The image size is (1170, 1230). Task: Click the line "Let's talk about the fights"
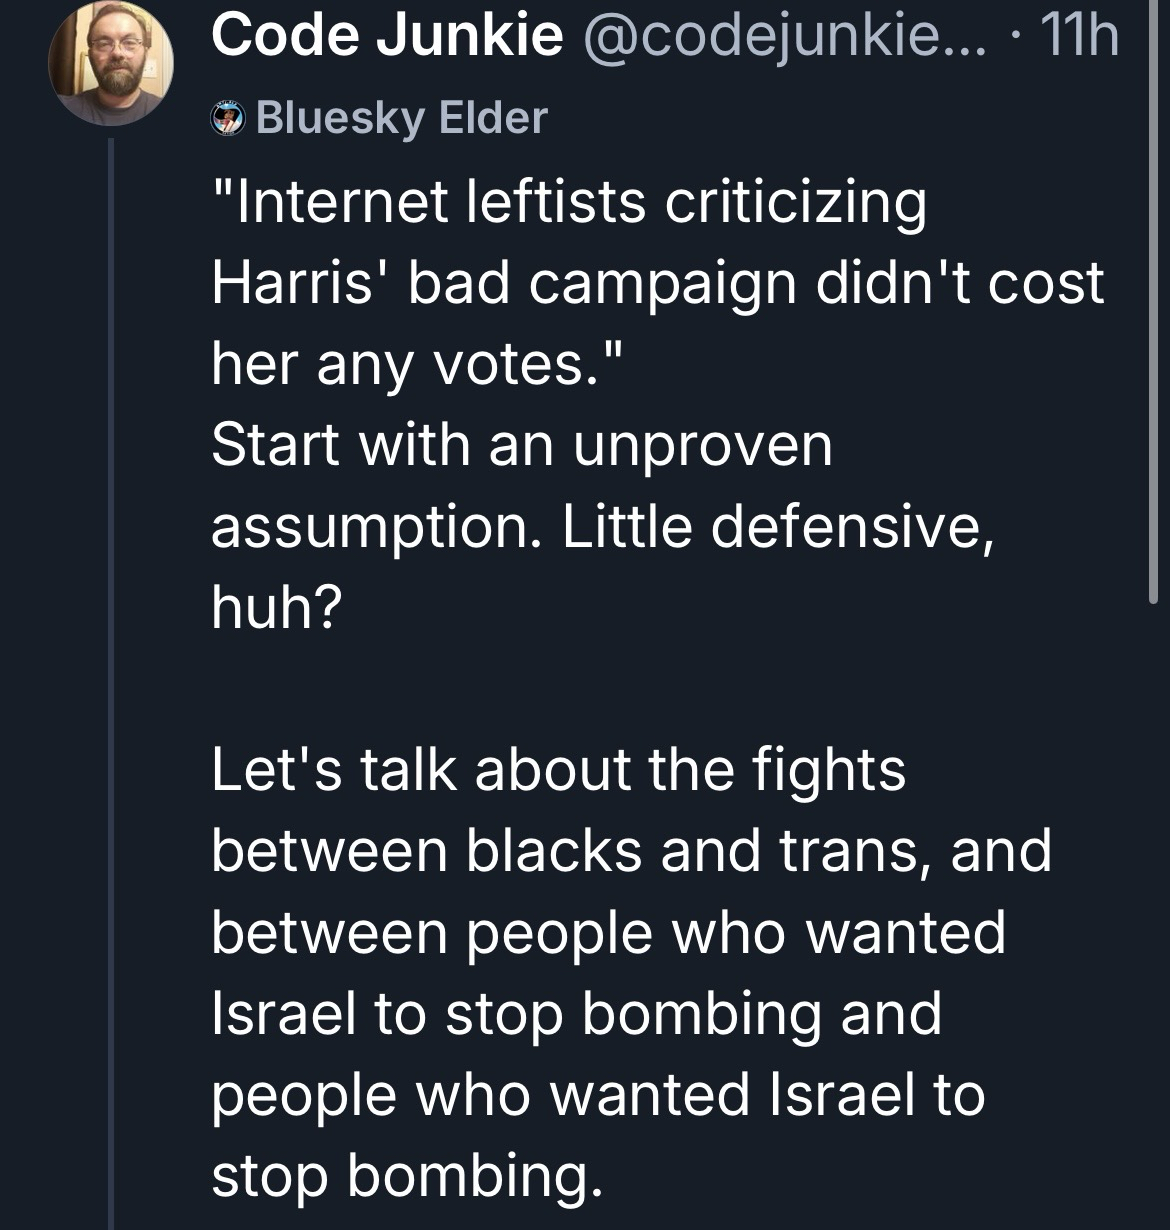pyautogui.click(x=558, y=770)
